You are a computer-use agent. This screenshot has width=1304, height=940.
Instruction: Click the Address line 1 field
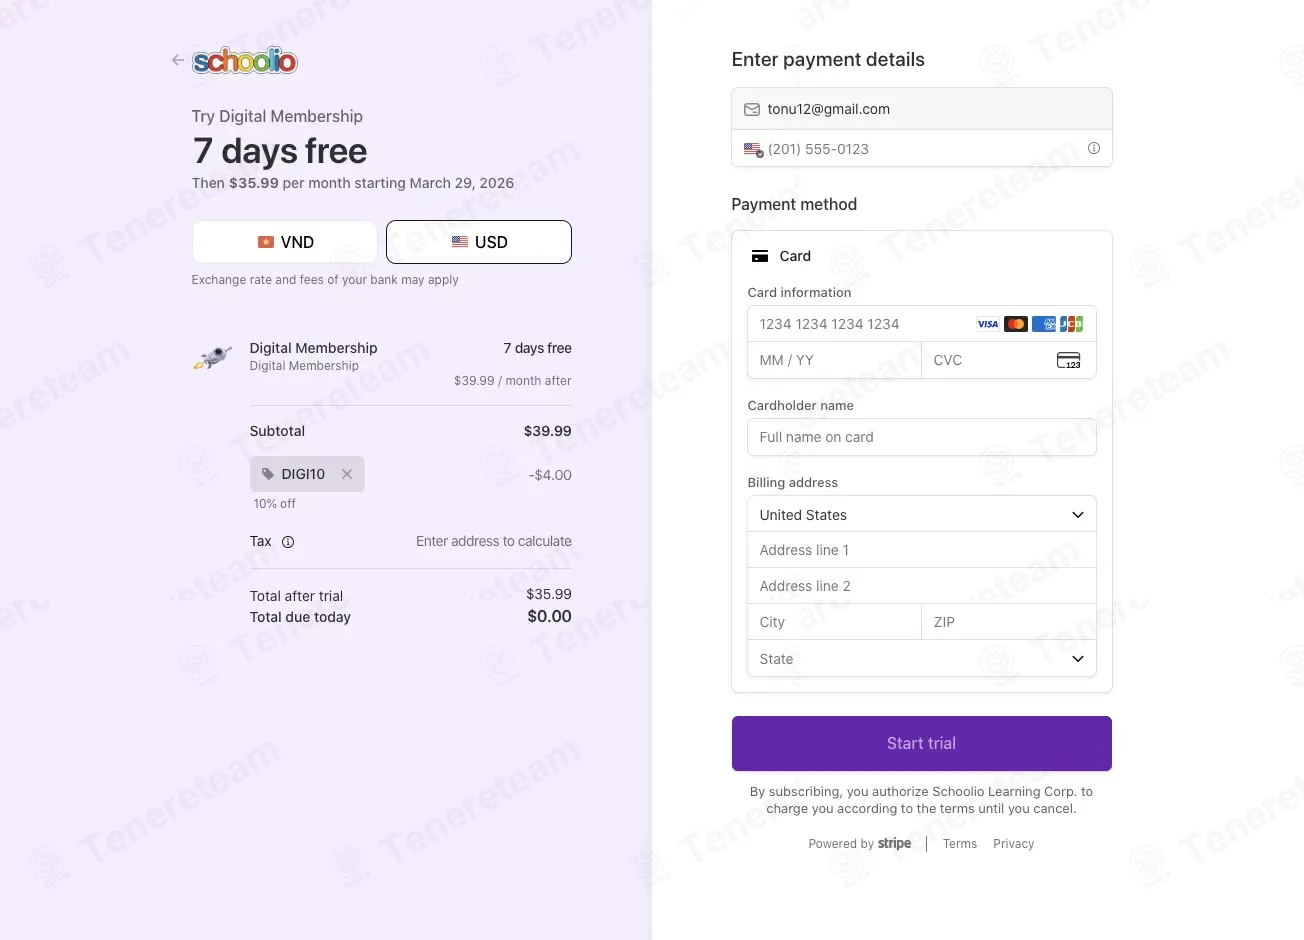tap(922, 550)
